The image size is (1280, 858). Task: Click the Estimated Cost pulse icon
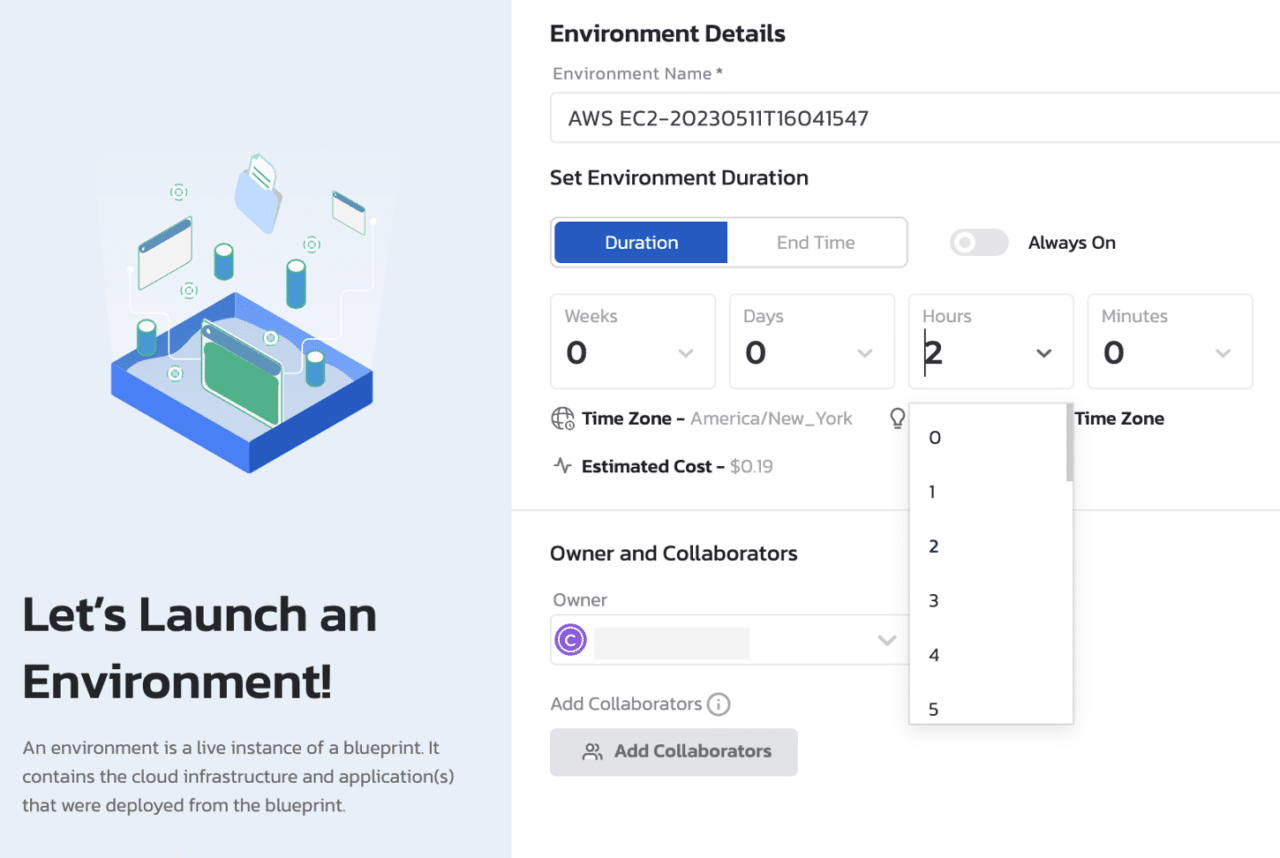(563, 466)
